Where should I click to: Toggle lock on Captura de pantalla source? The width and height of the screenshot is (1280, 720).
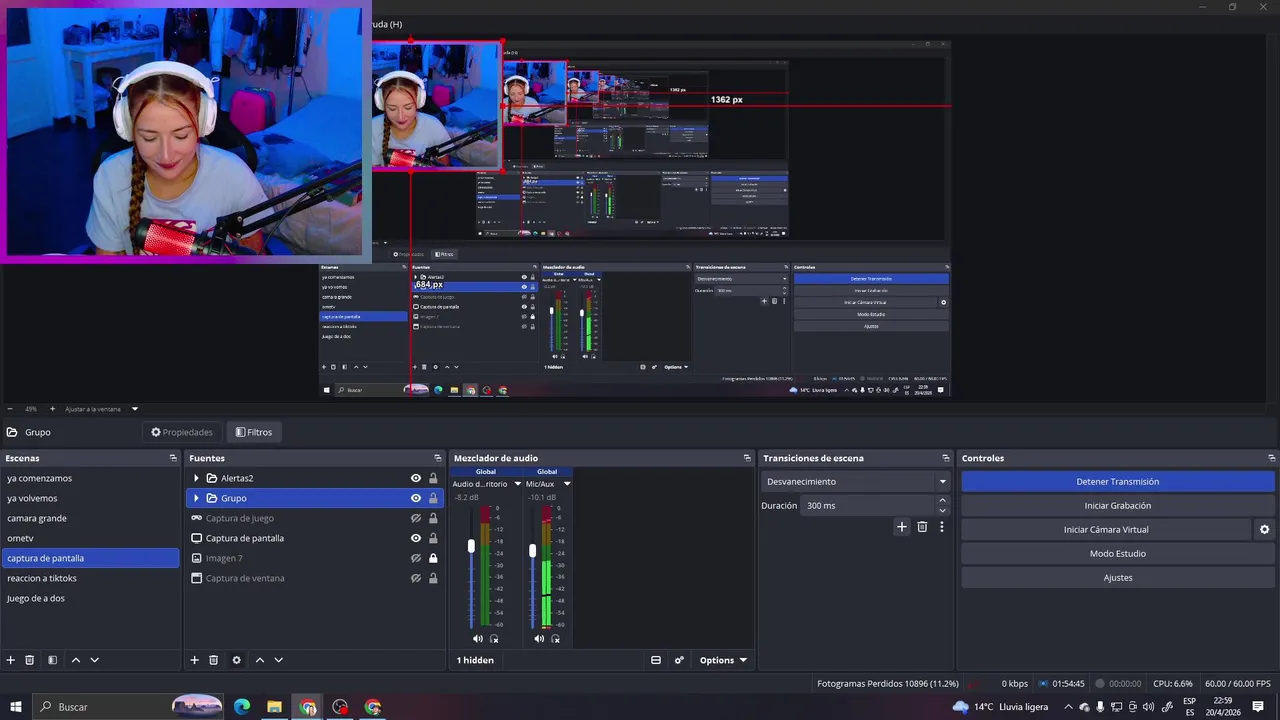click(x=433, y=538)
